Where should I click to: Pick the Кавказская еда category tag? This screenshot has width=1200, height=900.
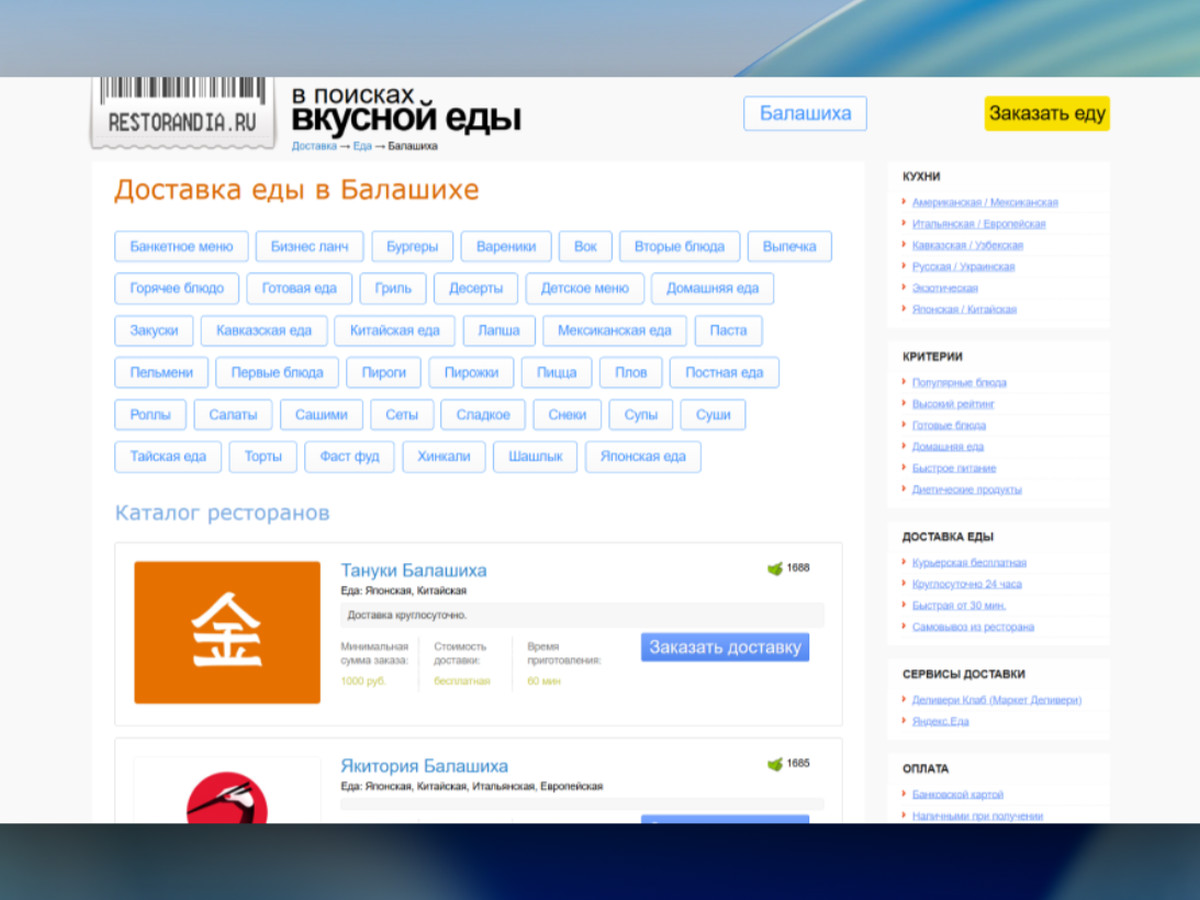(264, 330)
